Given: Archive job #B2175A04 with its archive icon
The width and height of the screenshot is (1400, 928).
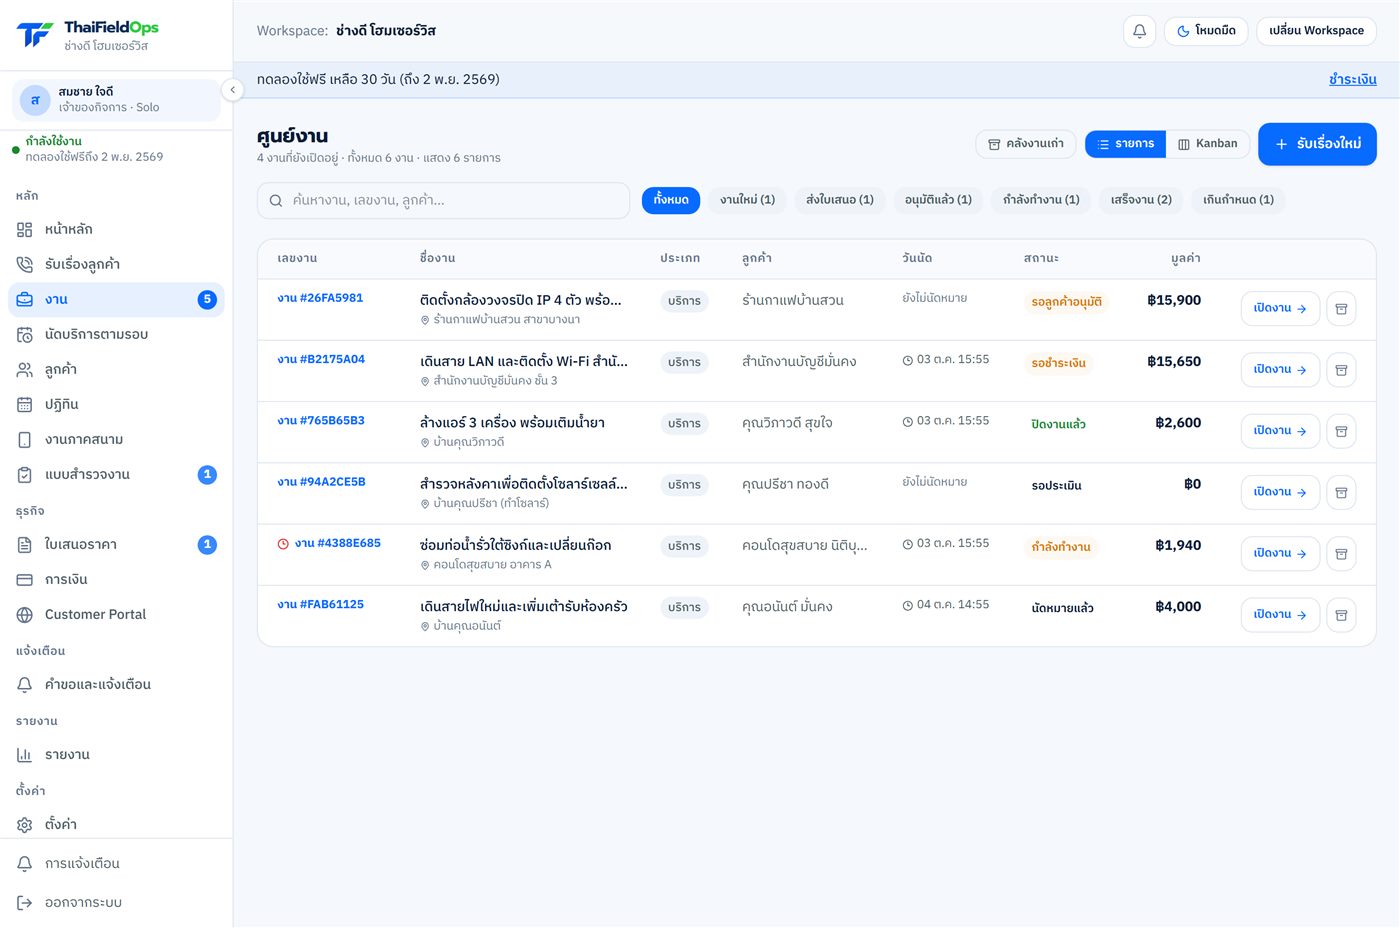Looking at the screenshot, I should tap(1341, 370).
